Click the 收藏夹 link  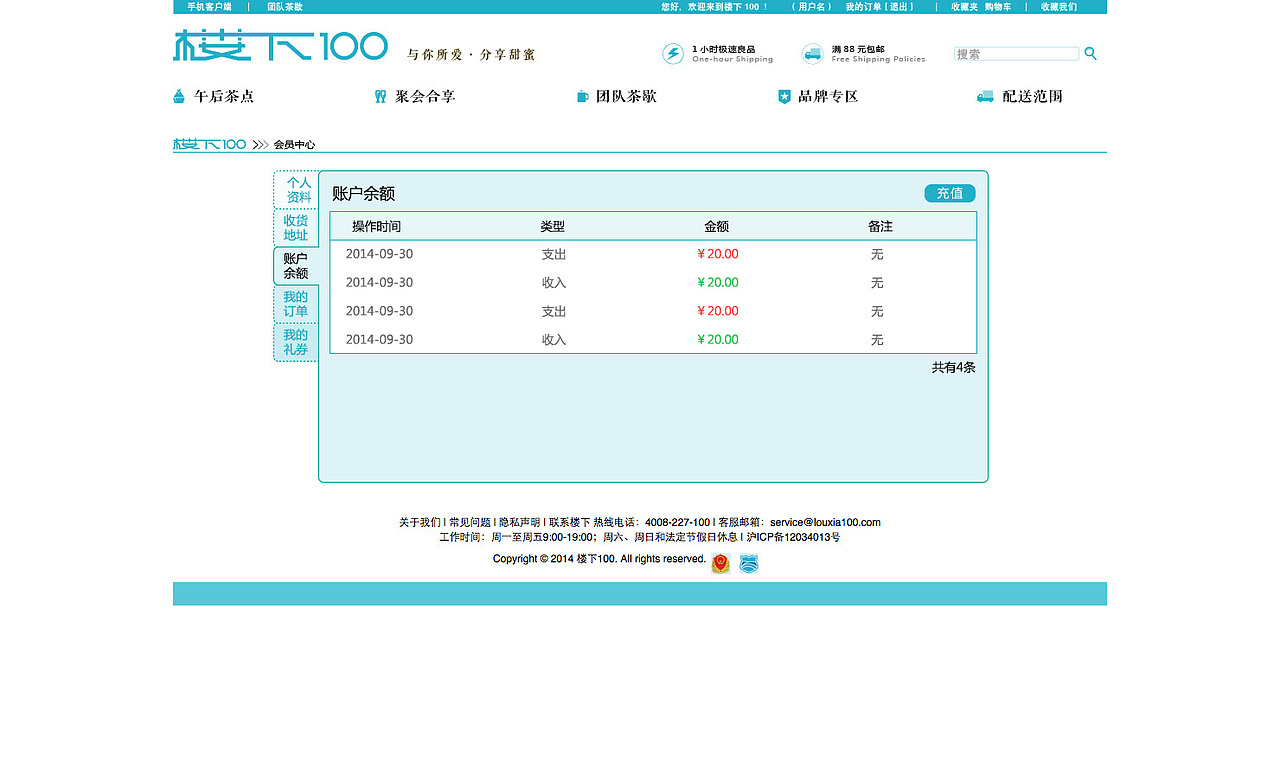[965, 7]
